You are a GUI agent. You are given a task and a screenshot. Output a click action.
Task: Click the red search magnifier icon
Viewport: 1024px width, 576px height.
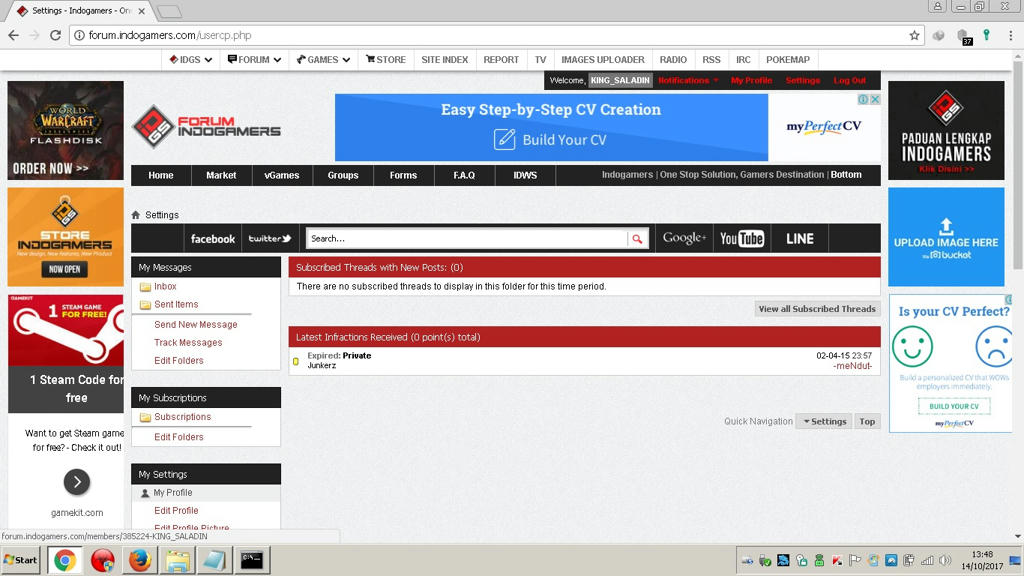click(x=637, y=239)
